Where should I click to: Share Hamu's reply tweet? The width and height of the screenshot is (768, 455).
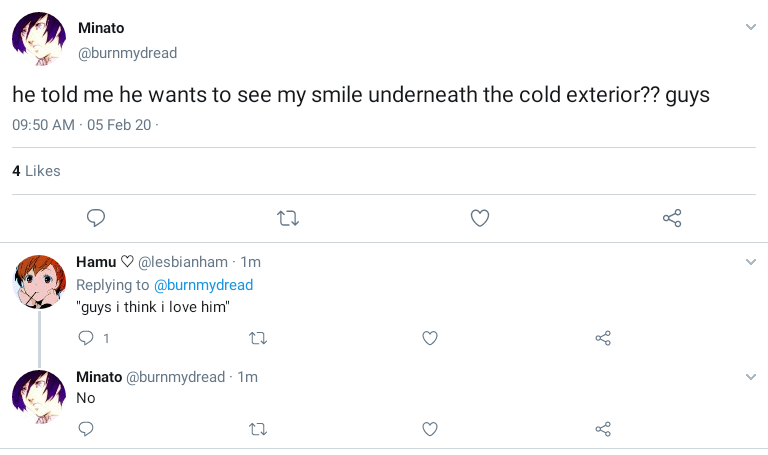tap(603, 338)
